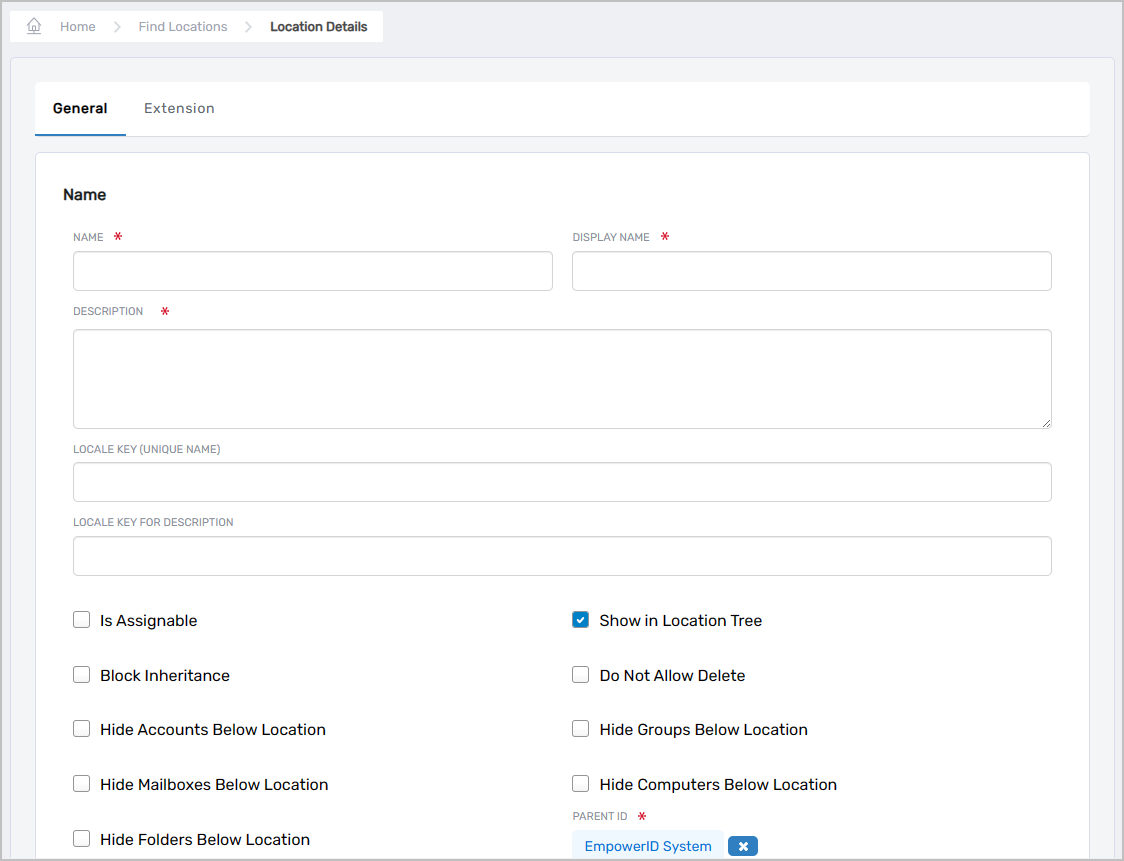Image resolution: width=1124 pixels, height=861 pixels.
Task: Remove EmpowerID System parent with X icon
Action: (743, 846)
